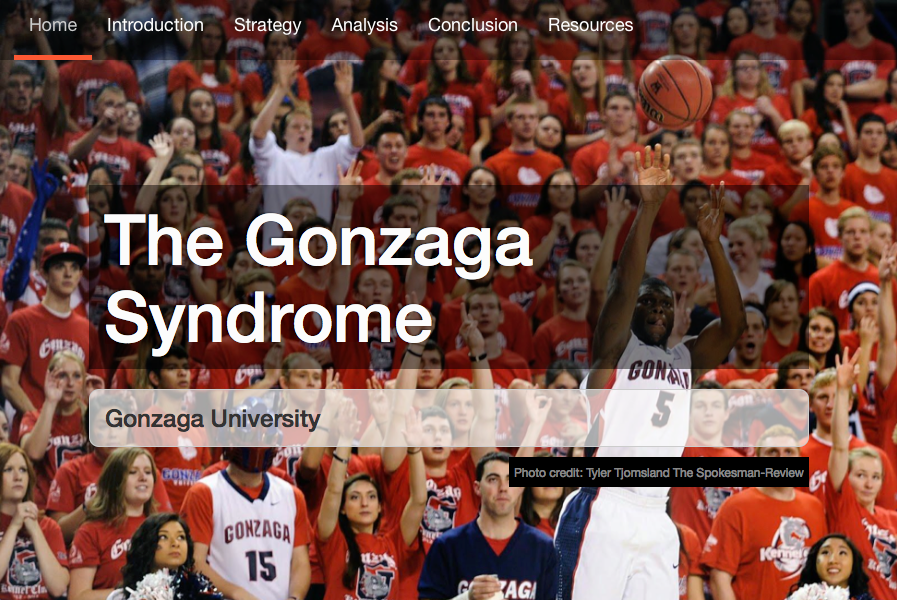The image size is (897, 600).
Task: Click the word The in the title
Action: tap(164, 241)
